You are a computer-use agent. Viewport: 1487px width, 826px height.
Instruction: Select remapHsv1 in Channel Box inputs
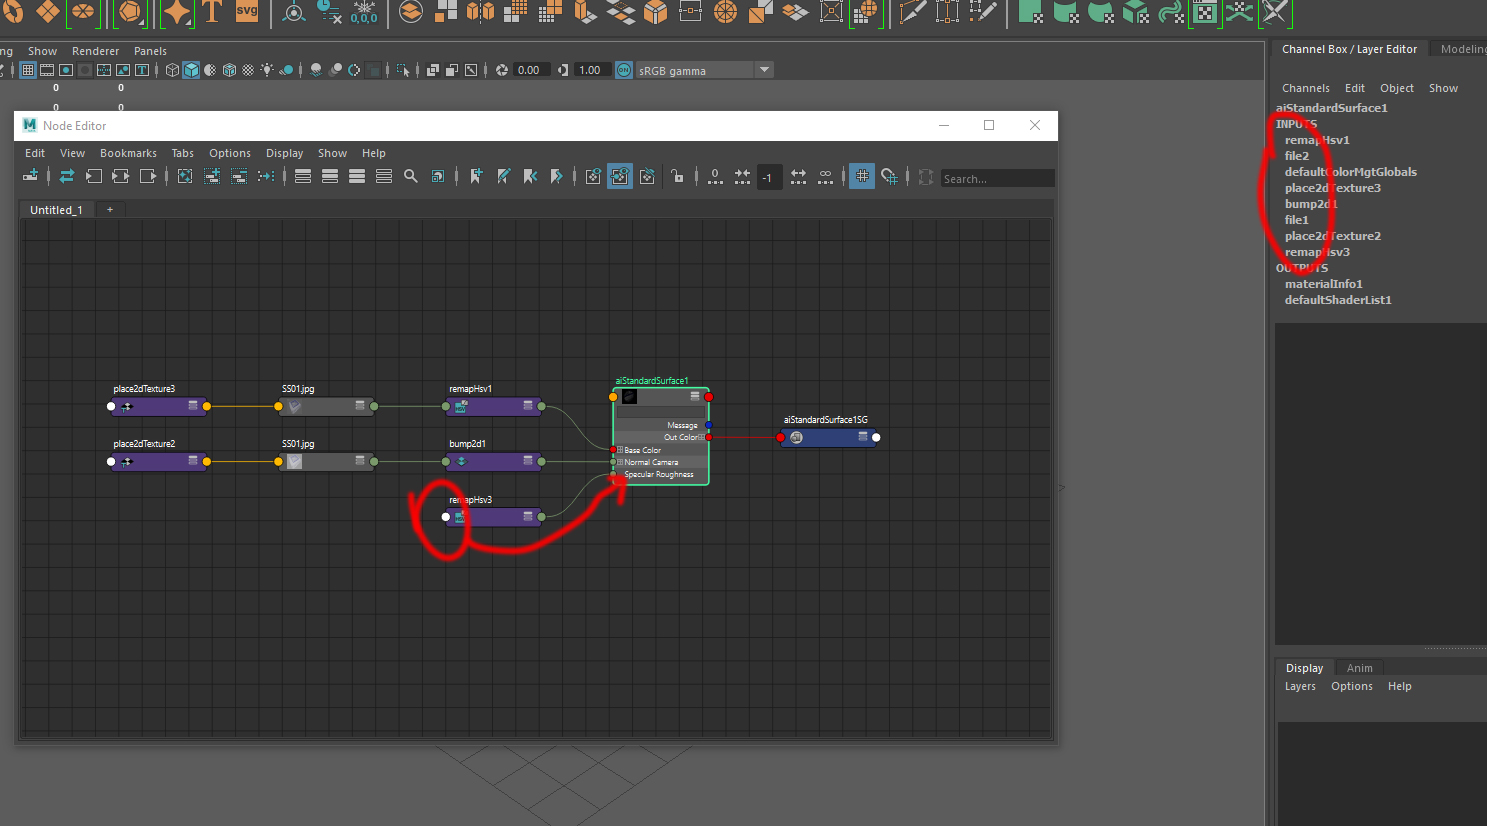pyautogui.click(x=1316, y=140)
